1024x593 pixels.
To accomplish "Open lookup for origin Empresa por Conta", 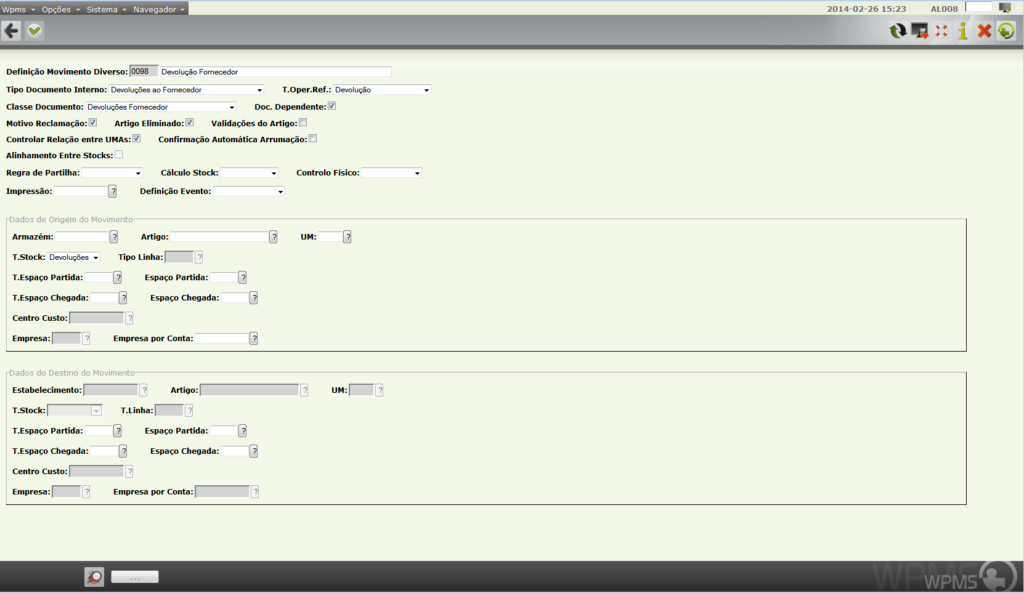I will pyautogui.click(x=253, y=338).
